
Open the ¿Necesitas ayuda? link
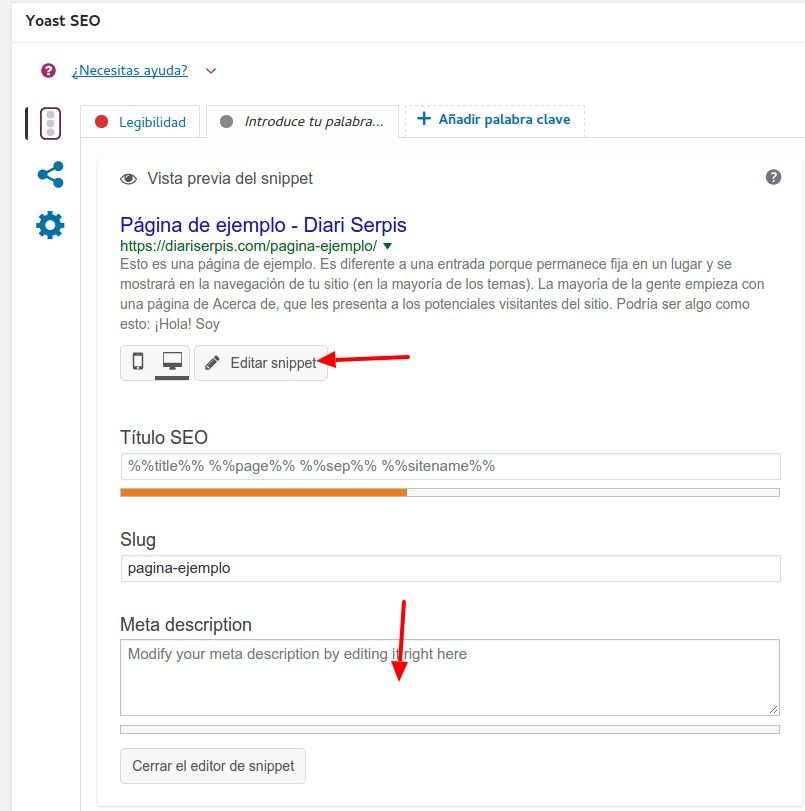point(130,70)
